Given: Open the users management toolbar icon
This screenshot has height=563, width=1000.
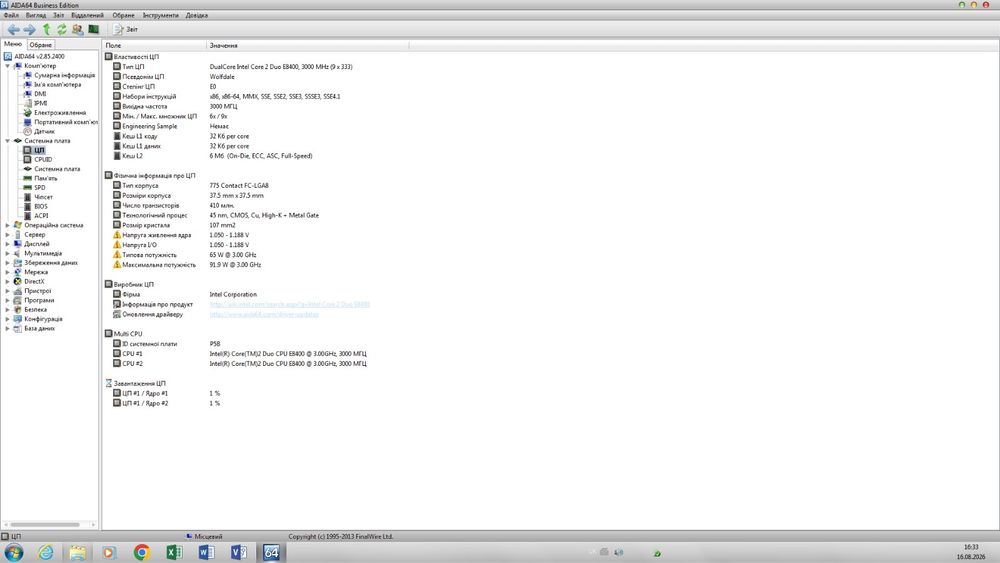Looking at the screenshot, I should tap(77, 29).
